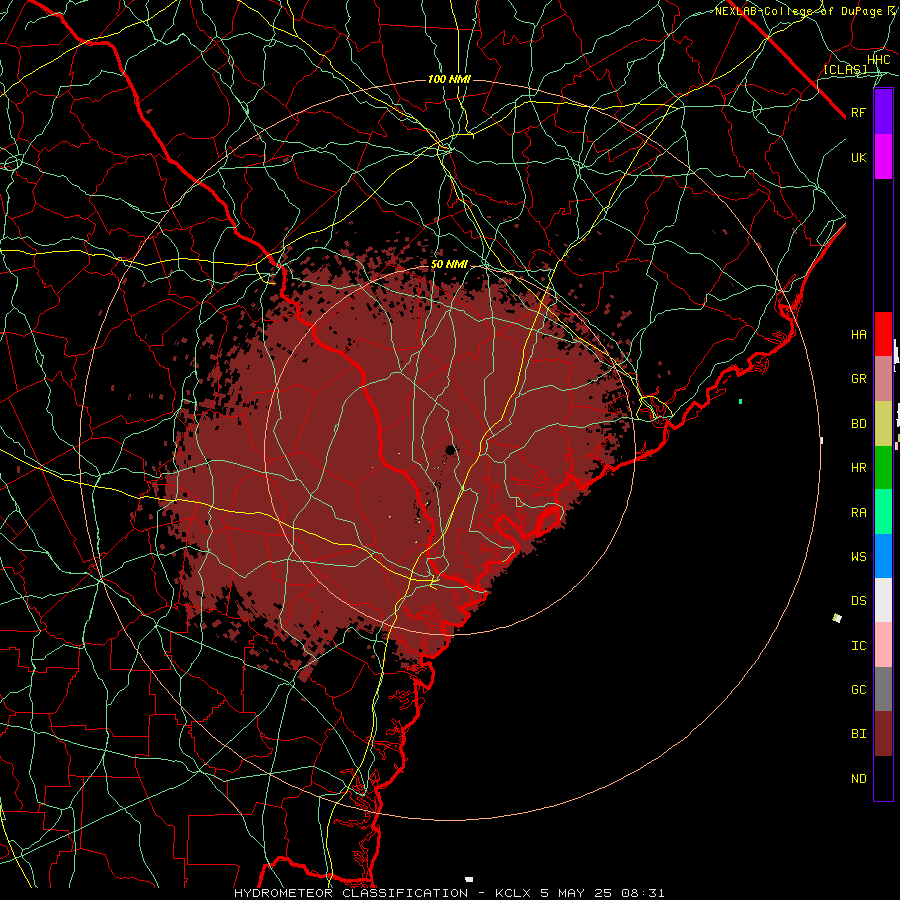The image size is (900, 900).
Task: Select the BD yellow legend swatch
Action: 883,424
